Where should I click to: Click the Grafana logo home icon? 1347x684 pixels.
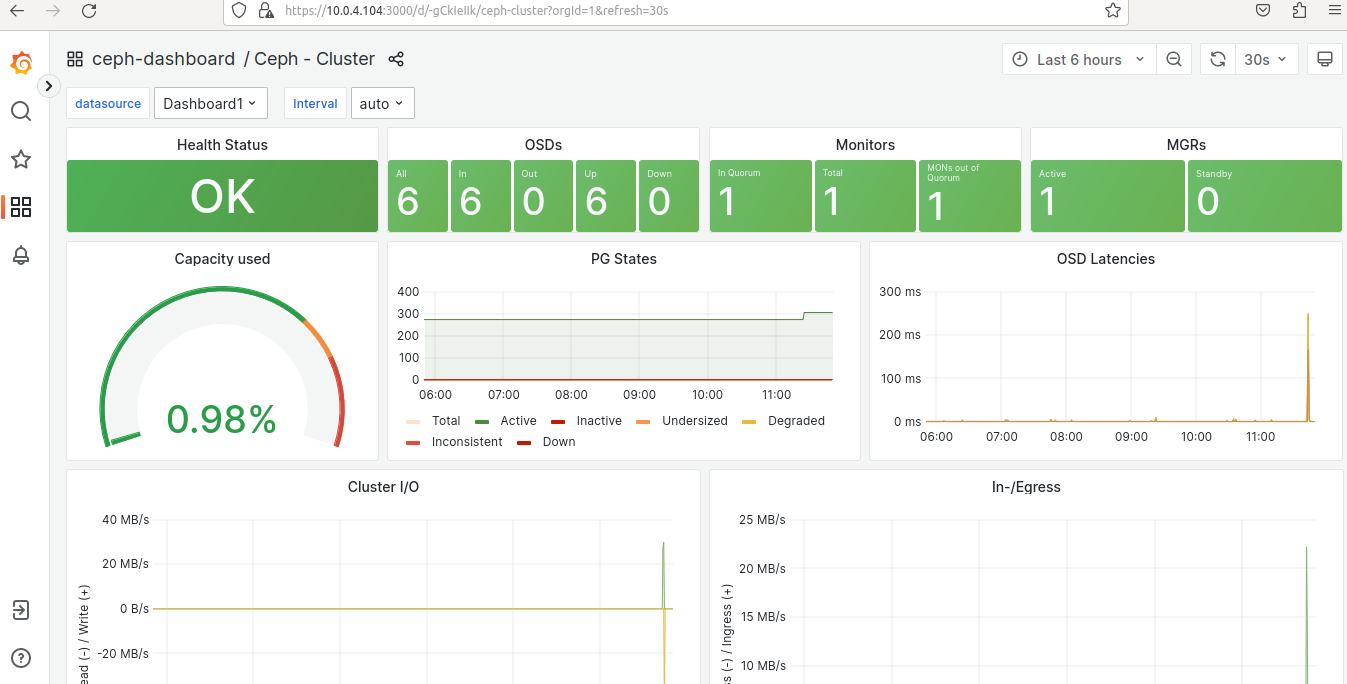click(x=21, y=64)
